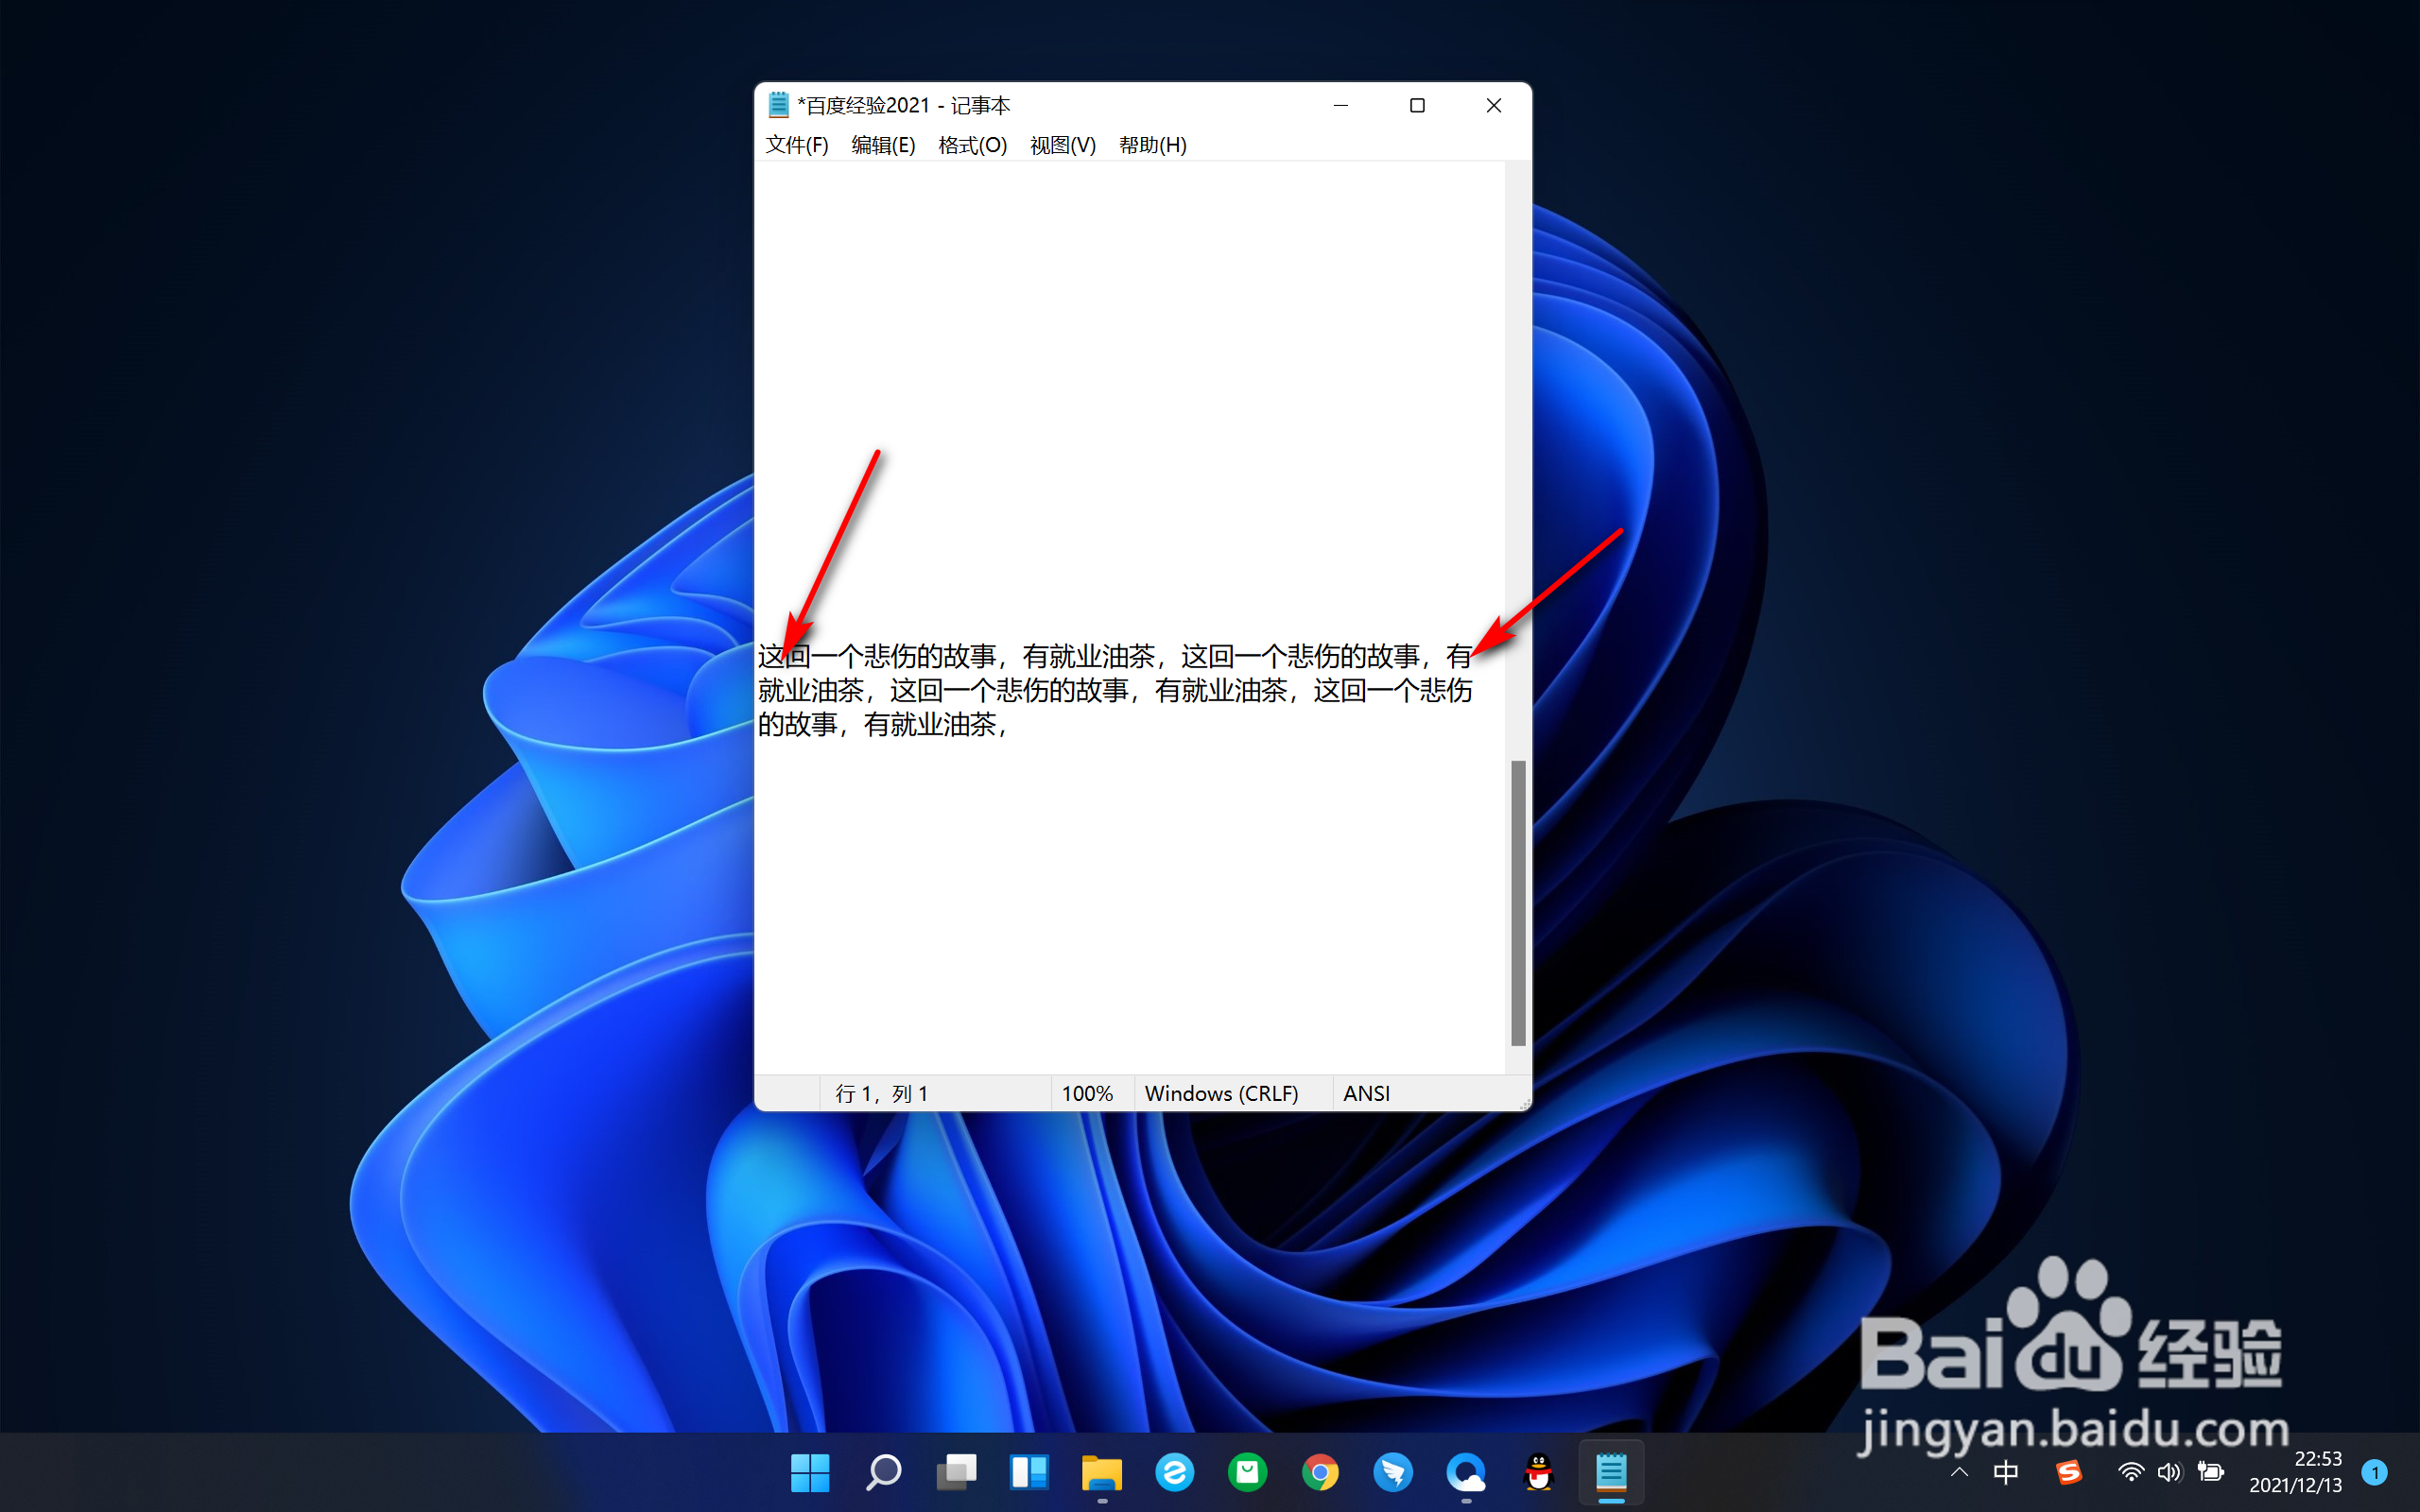Open the 文件(F) menu

pyautogui.click(x=796, y=145)
